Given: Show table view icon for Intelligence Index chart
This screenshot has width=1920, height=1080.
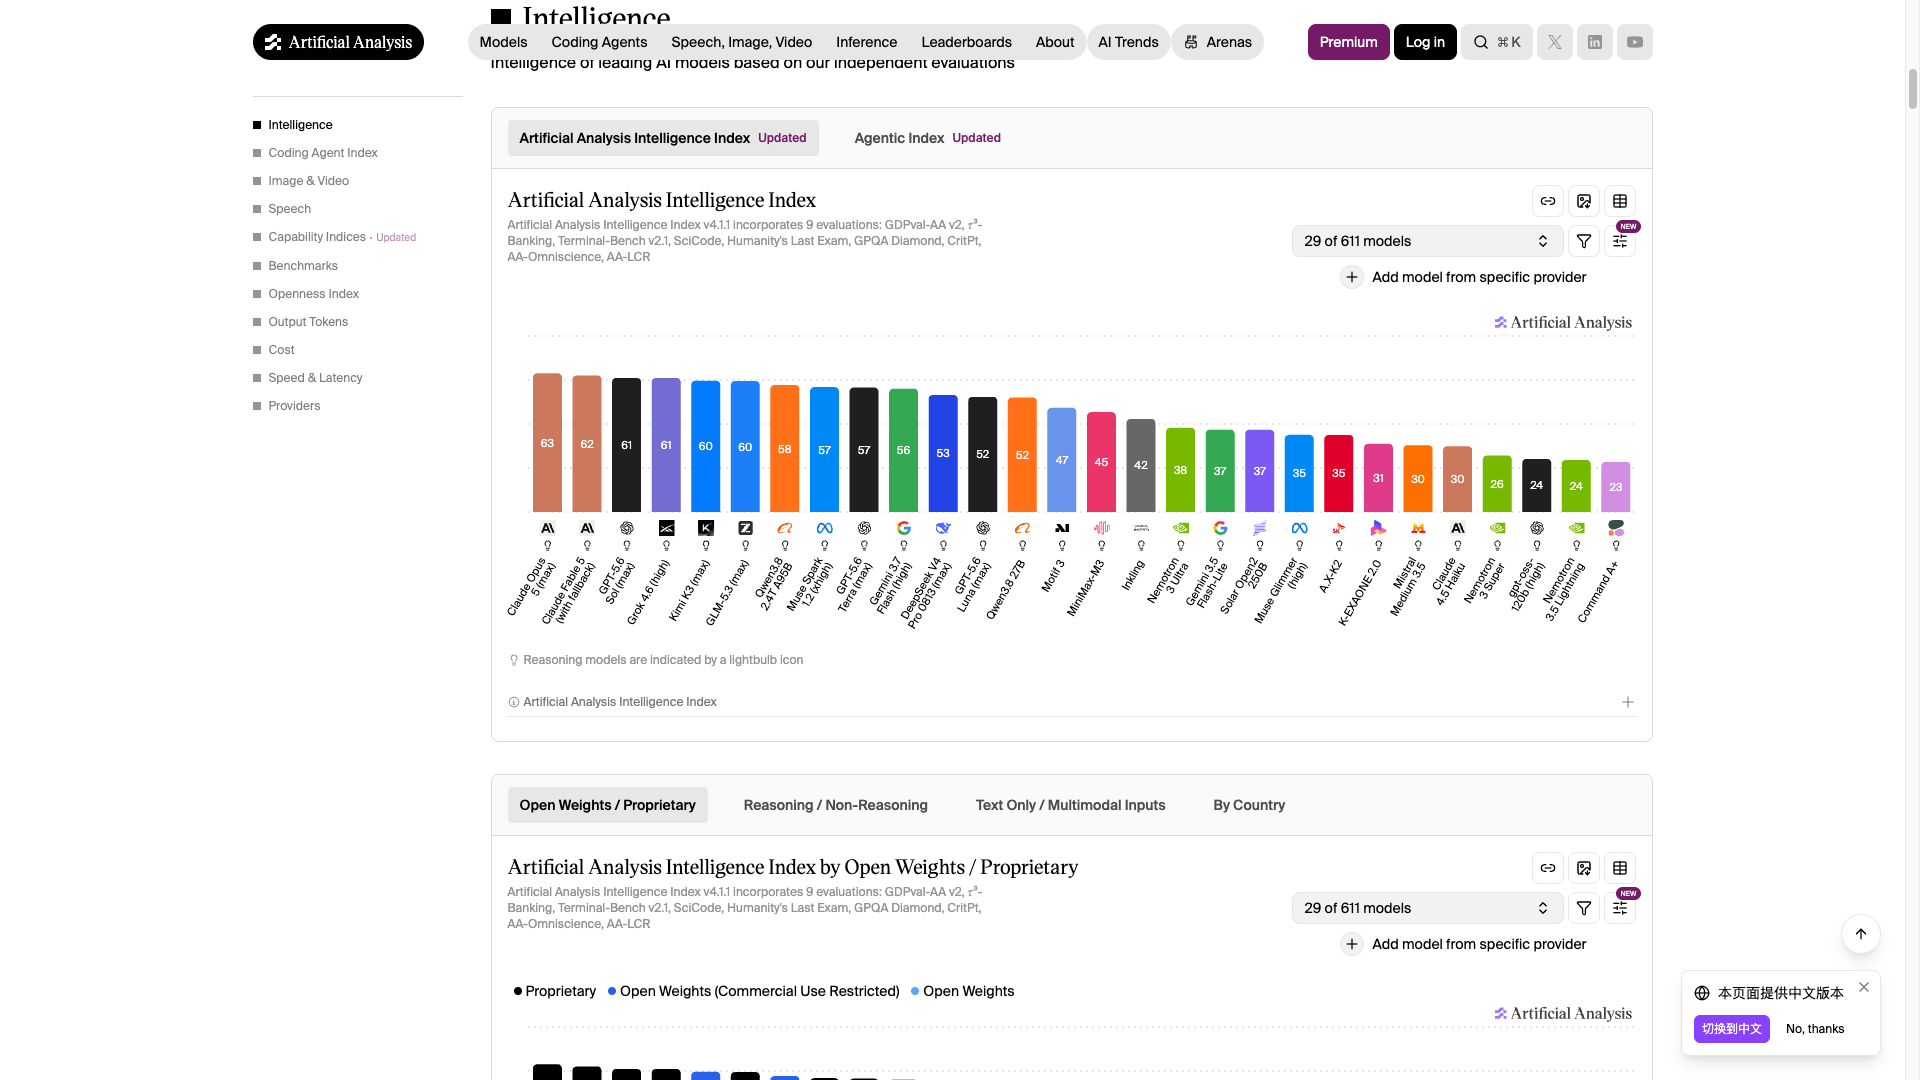Looking at the screenshot, I should click(x=1619, y=201).
